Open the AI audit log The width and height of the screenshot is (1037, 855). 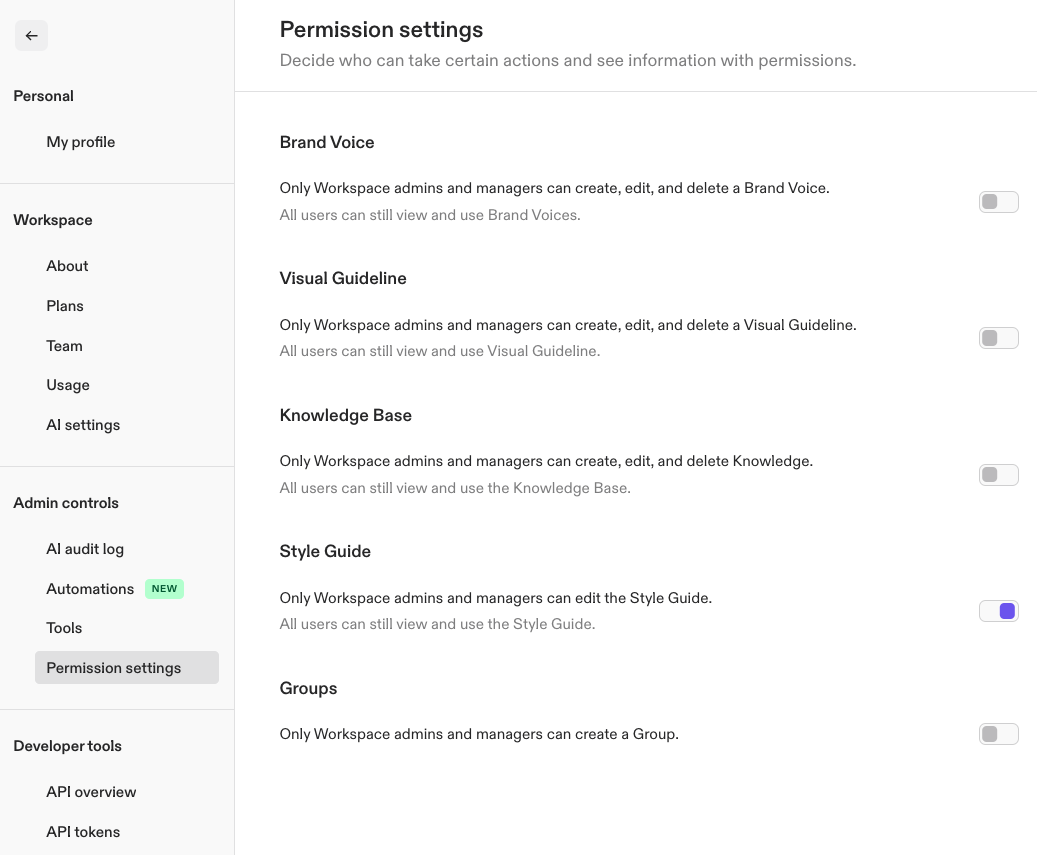pos(85,549)
